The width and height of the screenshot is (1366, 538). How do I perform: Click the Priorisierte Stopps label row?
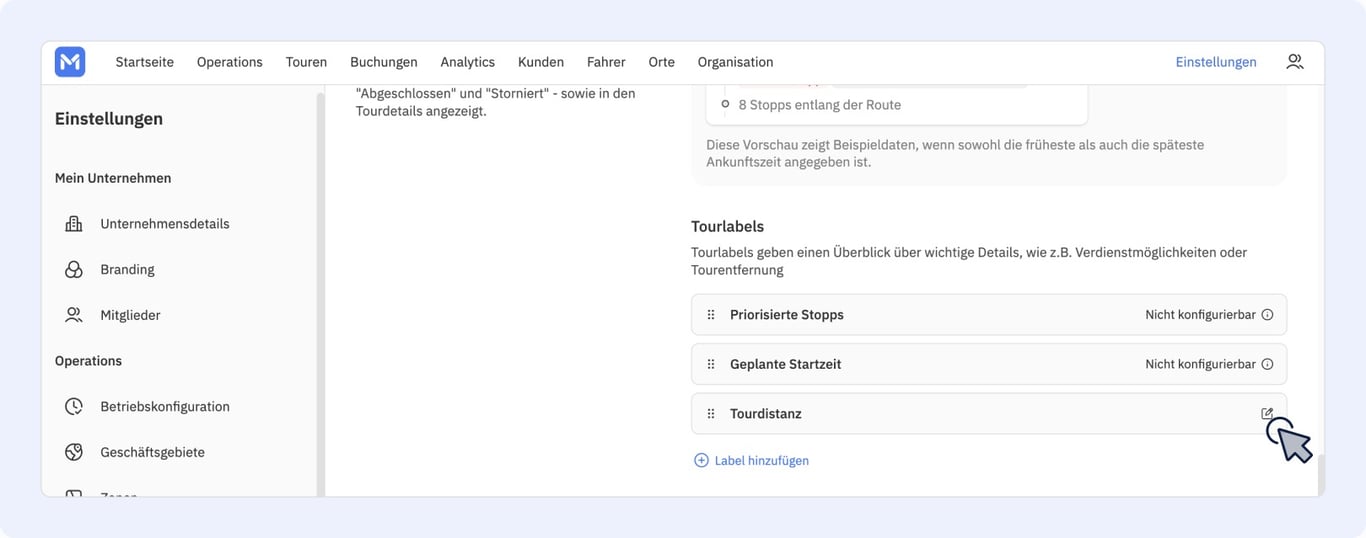988,314
